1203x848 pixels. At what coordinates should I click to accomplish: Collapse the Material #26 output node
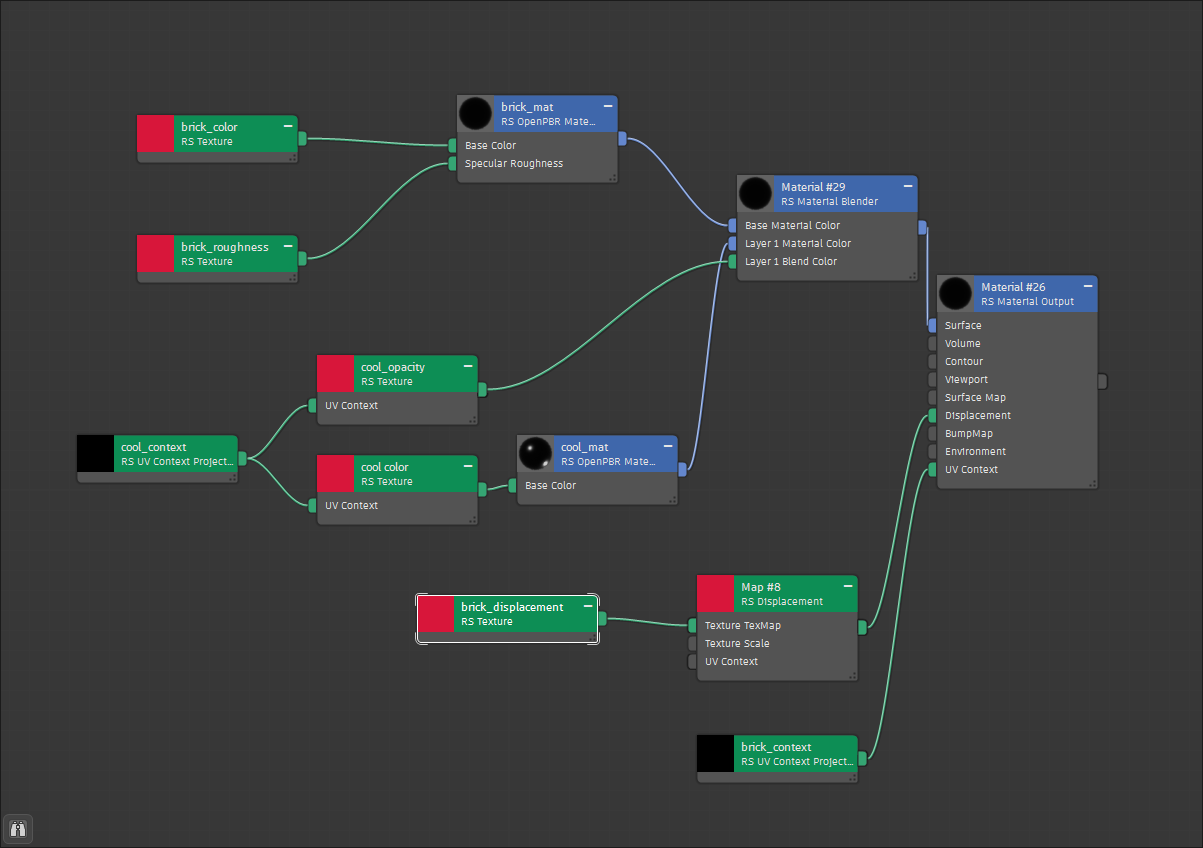[1088, 286]
